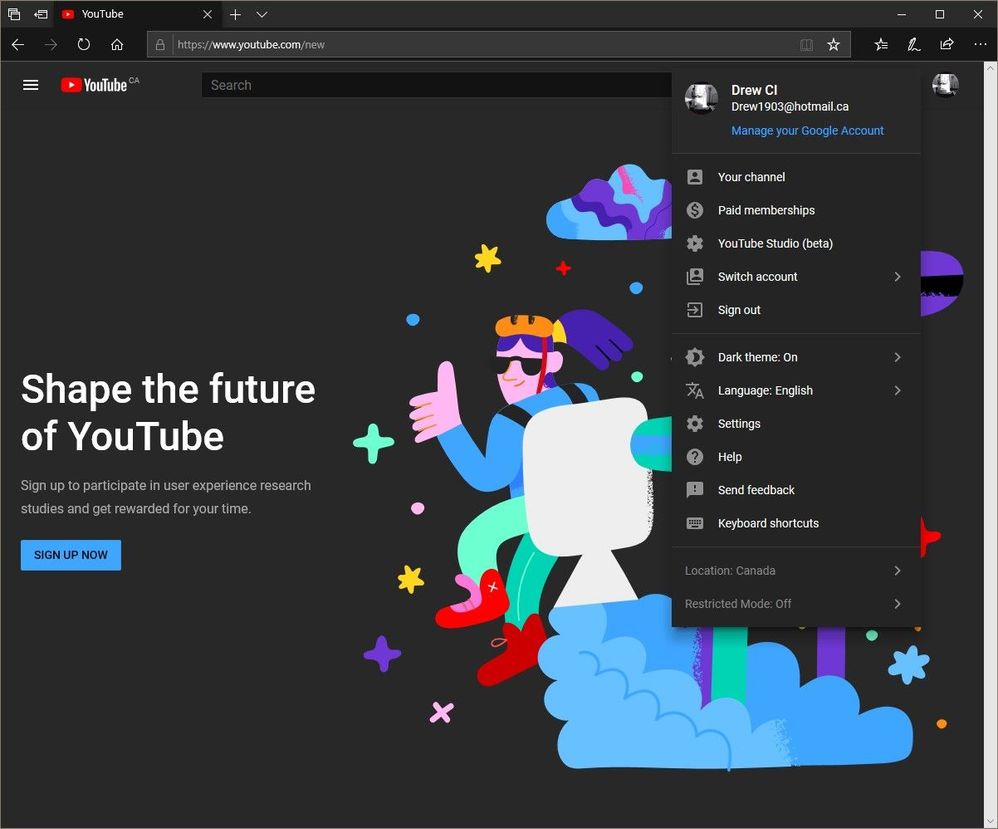Click inside the YouTube Search field
Screen dimensions: 998x829
[437, 85]
